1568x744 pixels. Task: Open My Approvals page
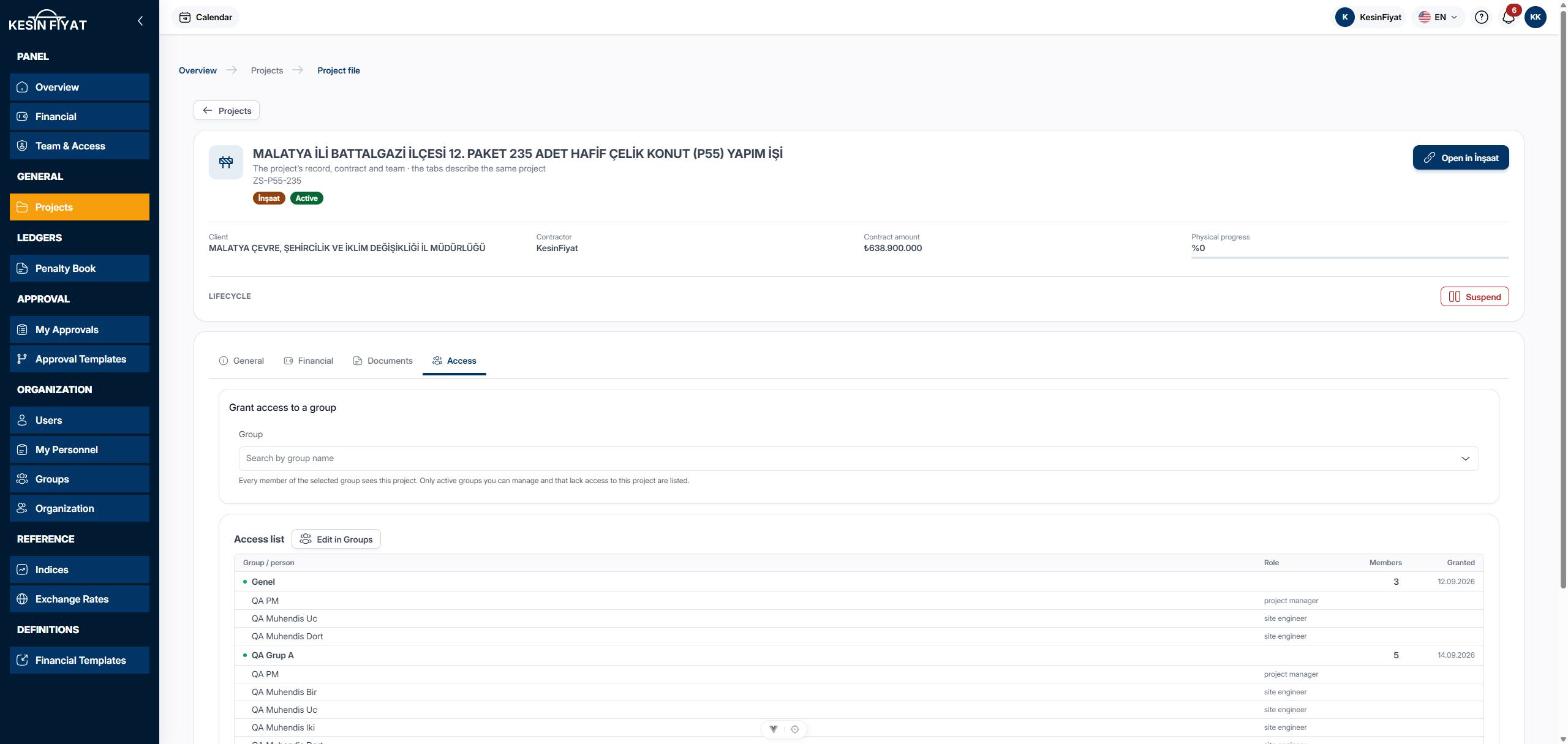tap(79, 329)
